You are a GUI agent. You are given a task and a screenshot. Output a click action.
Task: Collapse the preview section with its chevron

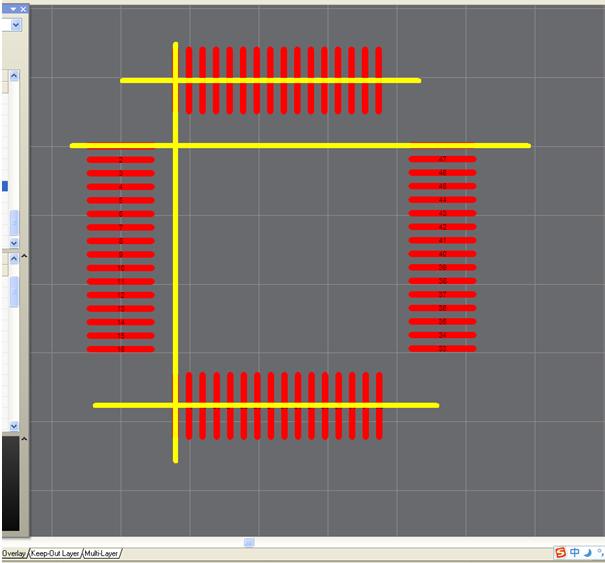24,439
